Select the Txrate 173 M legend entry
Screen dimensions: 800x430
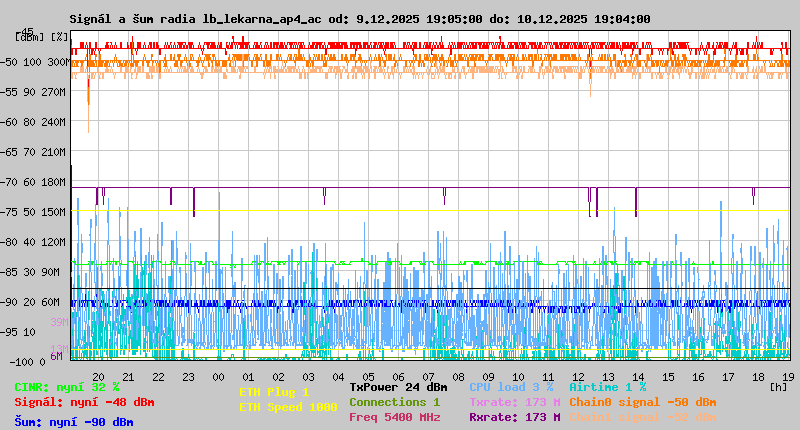[514, 402]
